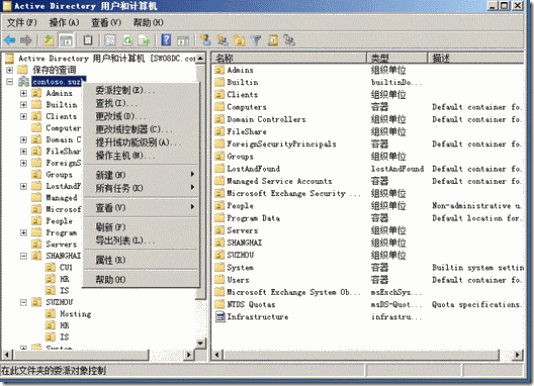Click list pane horizontal scrollbar right arrow
534x386 pixels.
[x=517, y=355]
